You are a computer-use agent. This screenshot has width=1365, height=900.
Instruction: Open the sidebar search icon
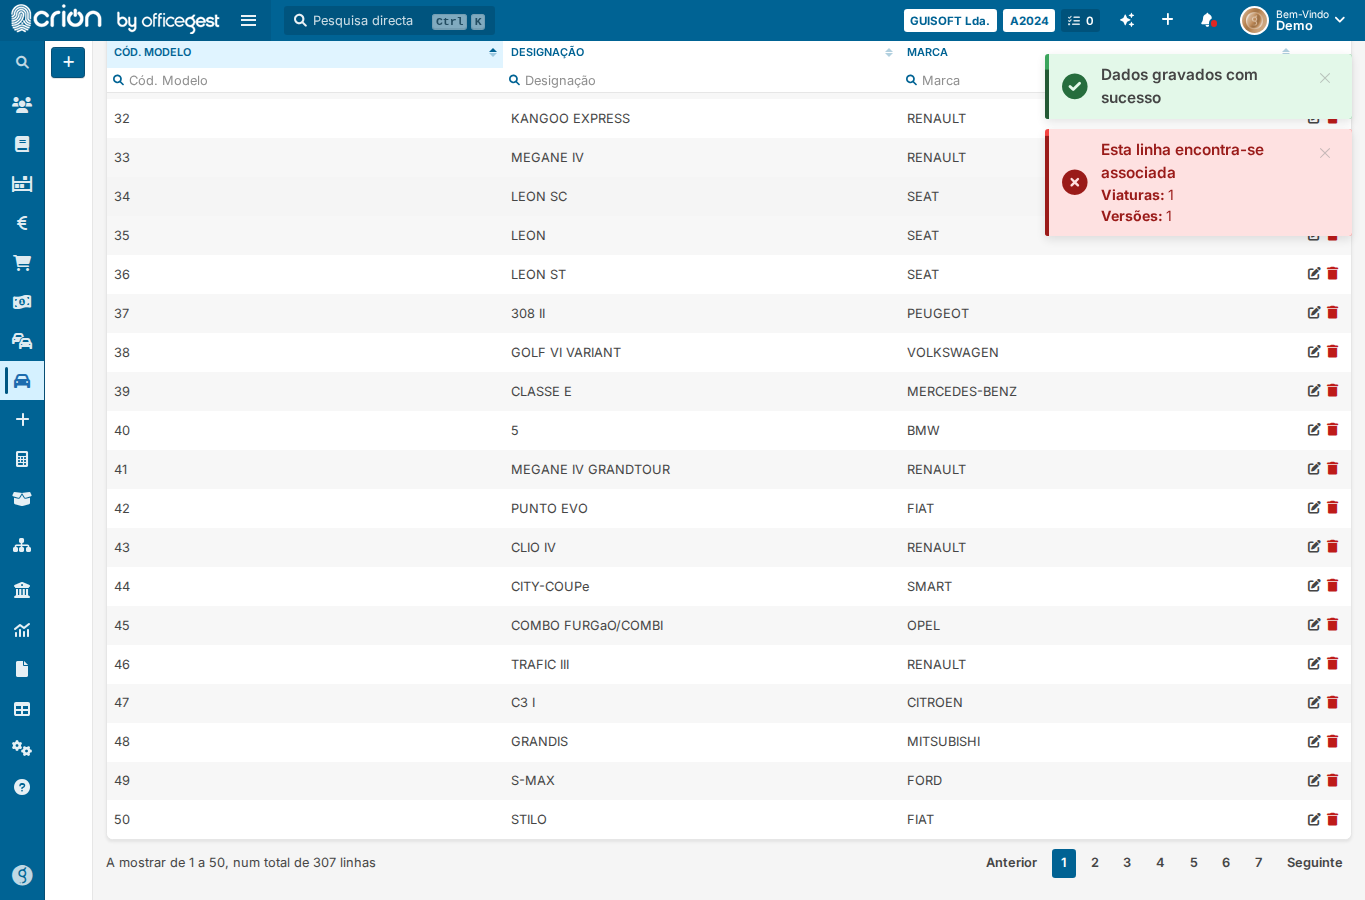coord(22,63)
